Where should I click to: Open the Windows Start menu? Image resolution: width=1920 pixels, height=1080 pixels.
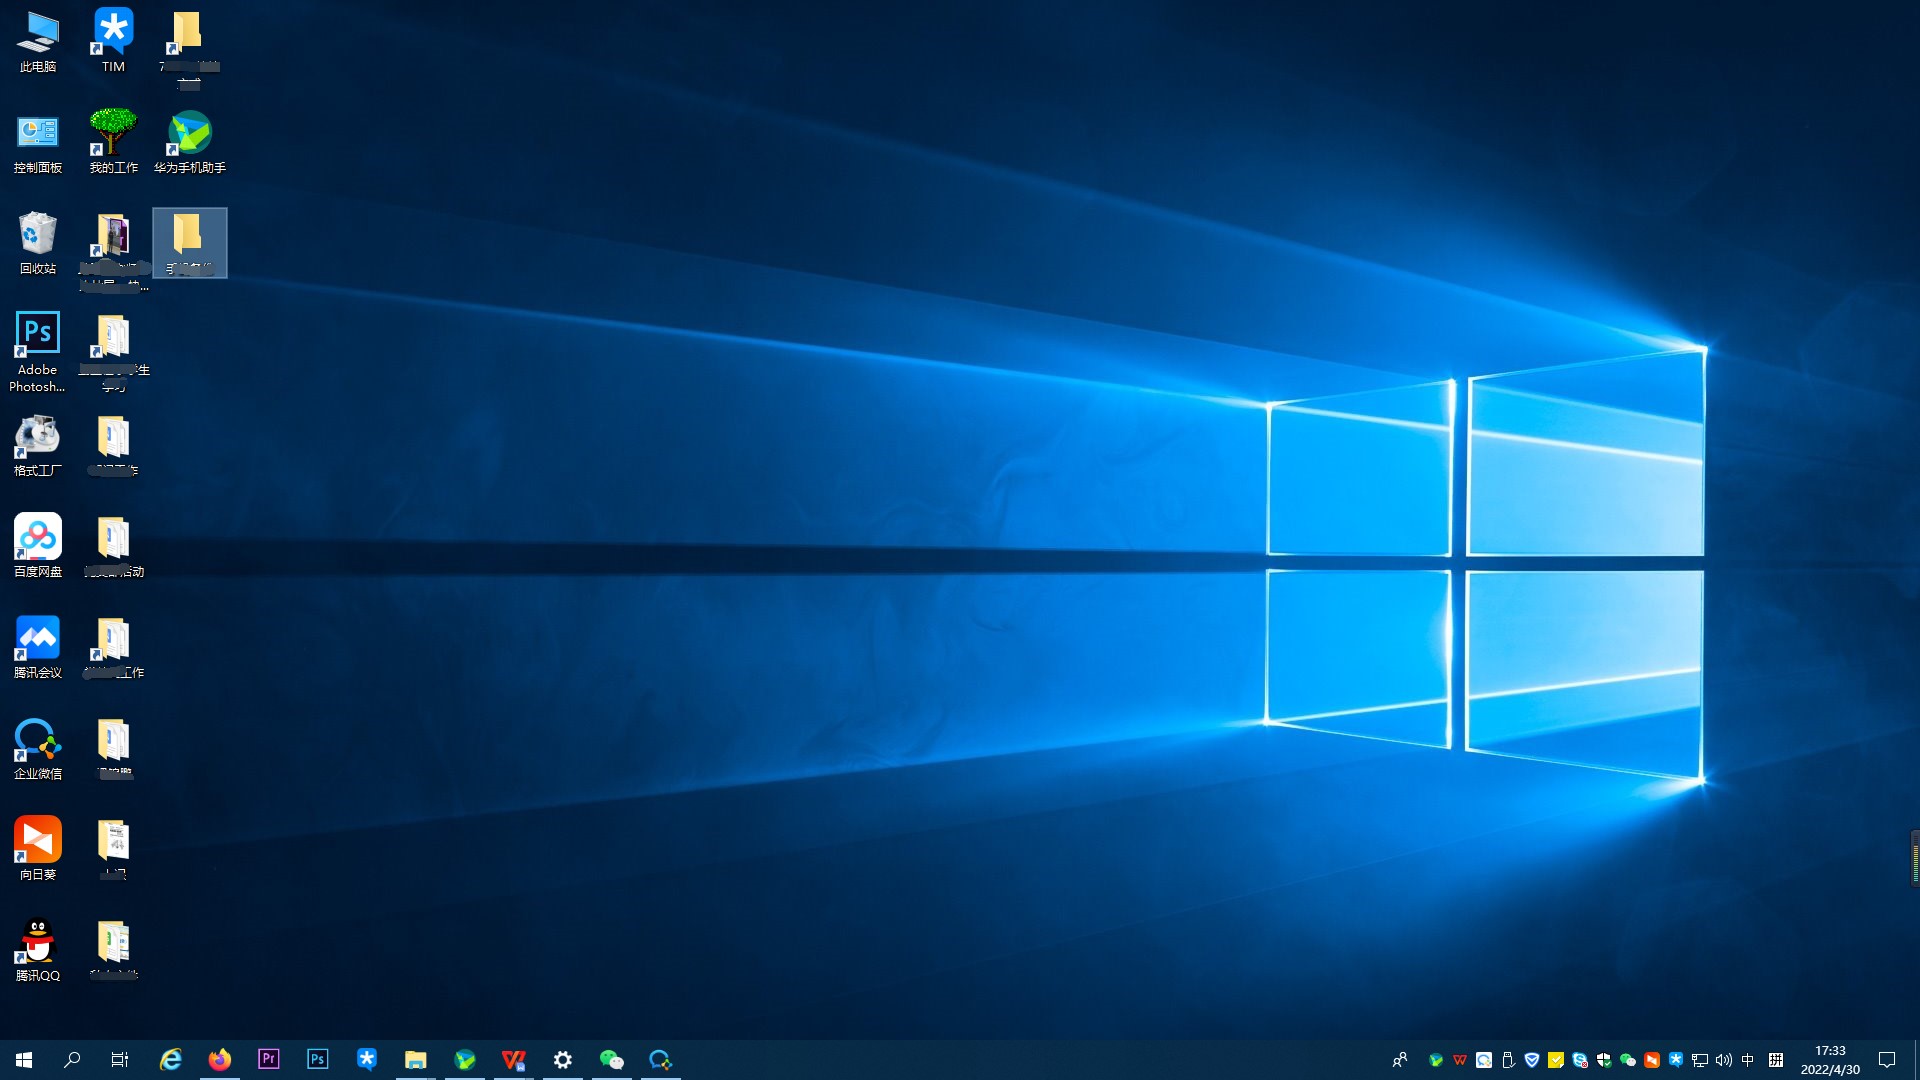24,1060
